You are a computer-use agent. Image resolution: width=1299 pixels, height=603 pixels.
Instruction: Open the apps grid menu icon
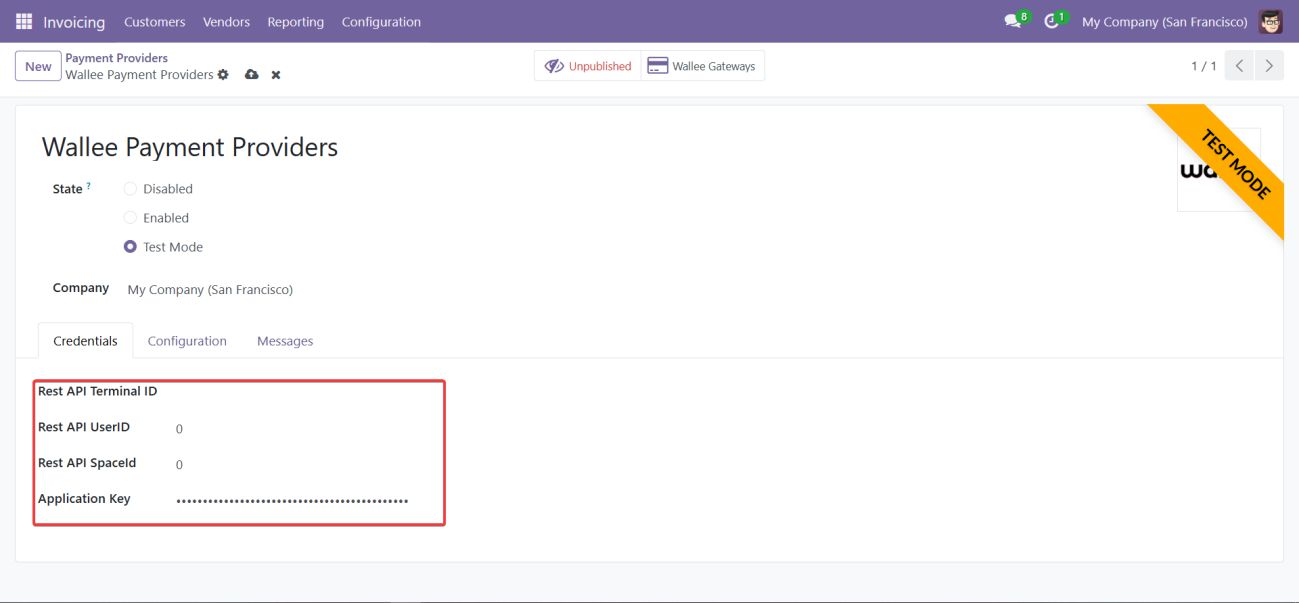24,22
